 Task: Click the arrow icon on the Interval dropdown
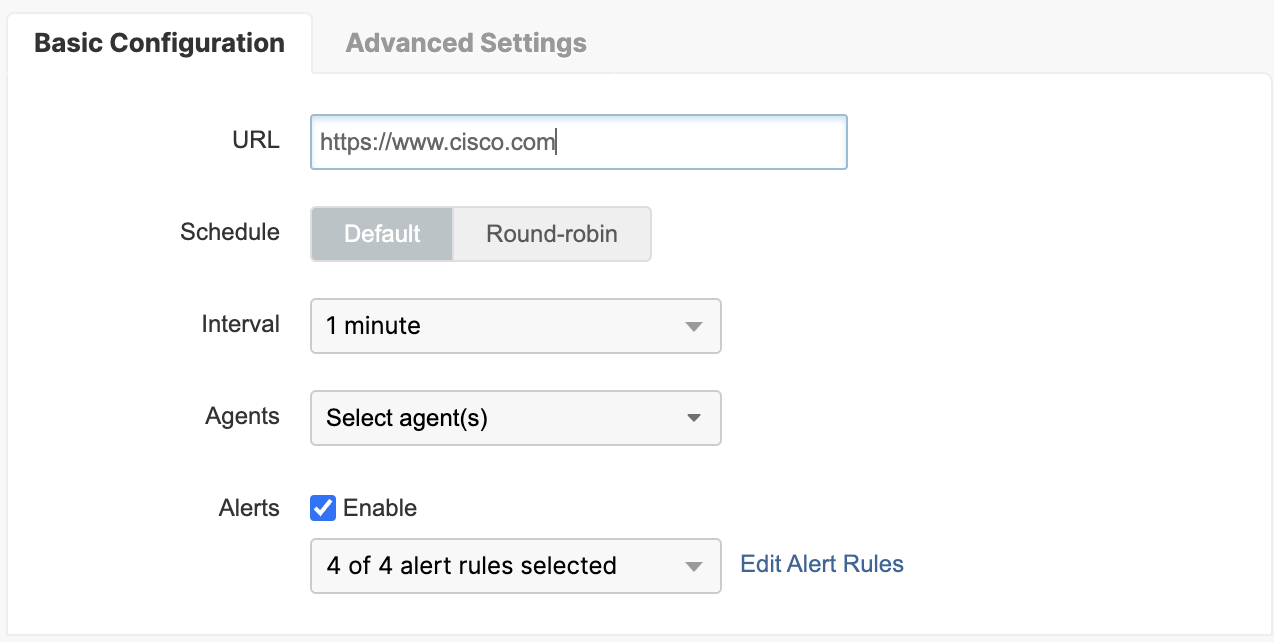(694, 326)
